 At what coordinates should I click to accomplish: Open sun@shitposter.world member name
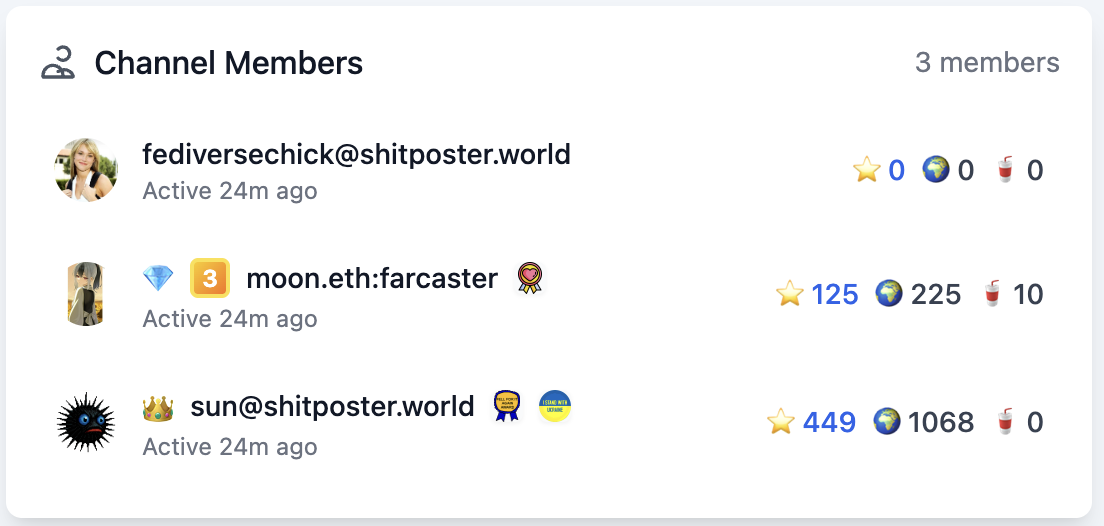tap(332, 407)
